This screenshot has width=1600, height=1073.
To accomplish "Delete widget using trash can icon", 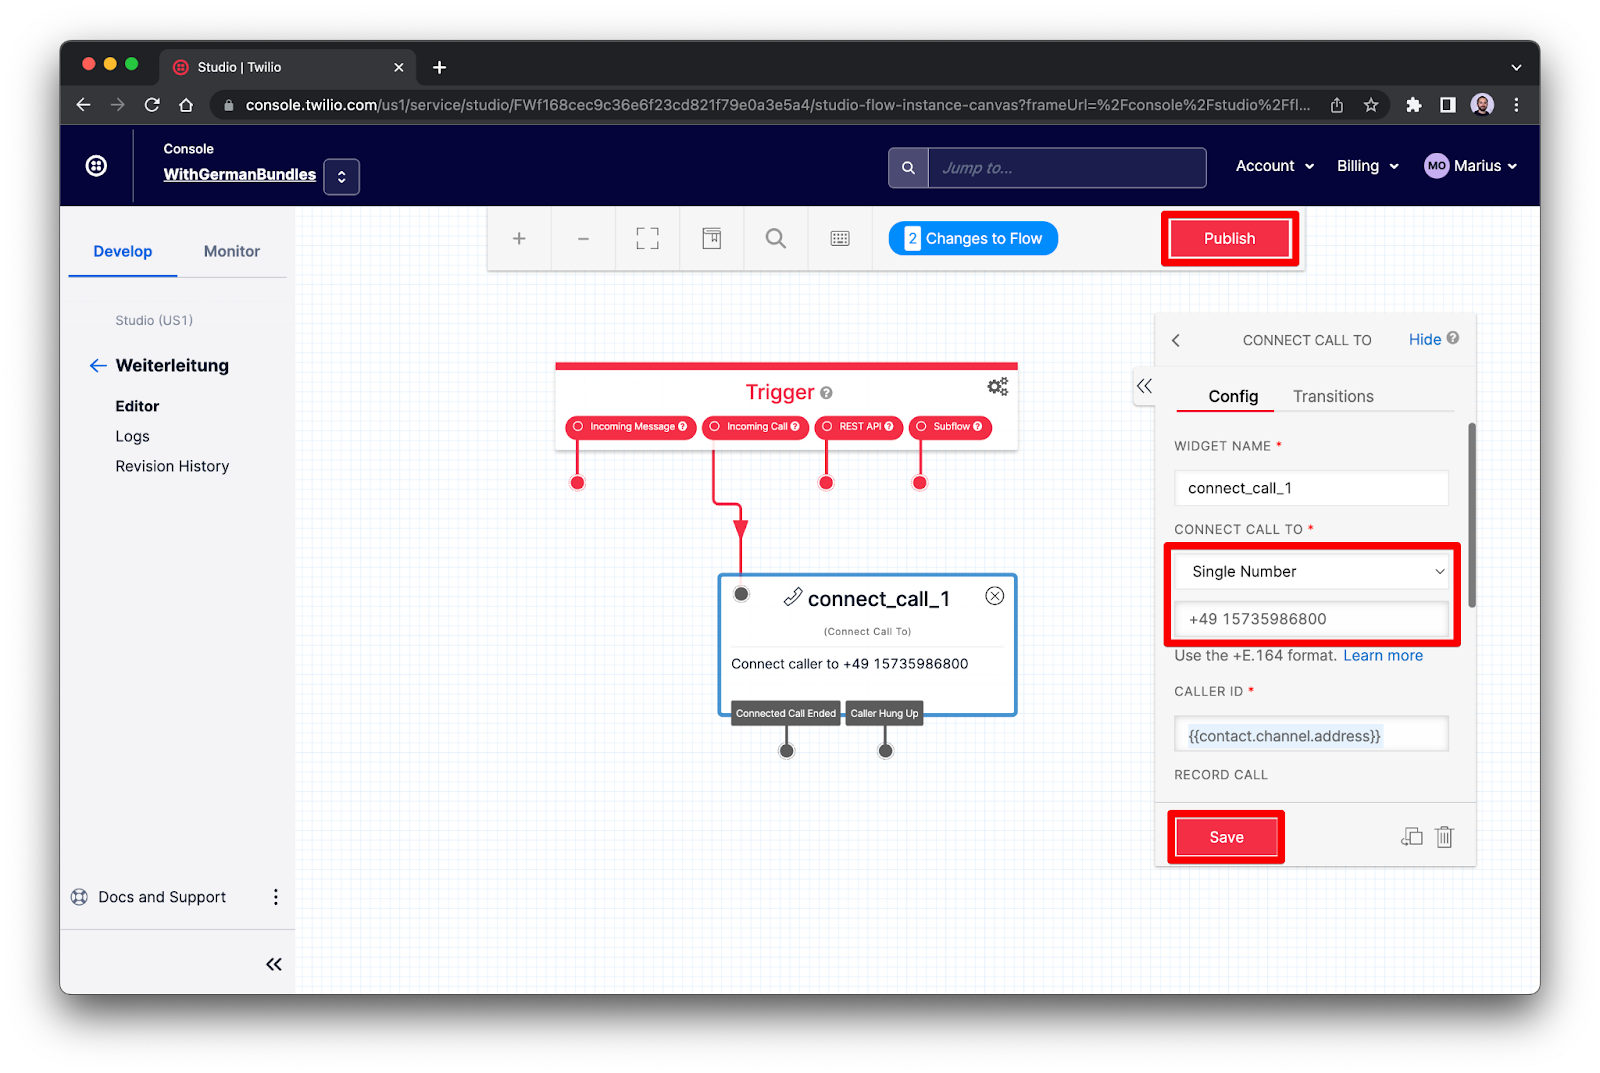I will pos(1444,837).
